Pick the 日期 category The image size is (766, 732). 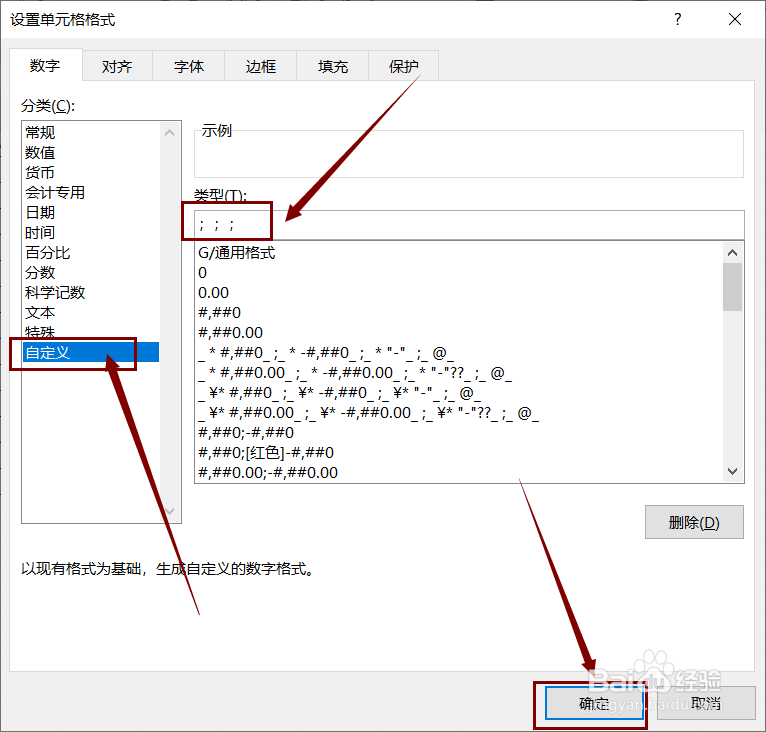[91, 213]
